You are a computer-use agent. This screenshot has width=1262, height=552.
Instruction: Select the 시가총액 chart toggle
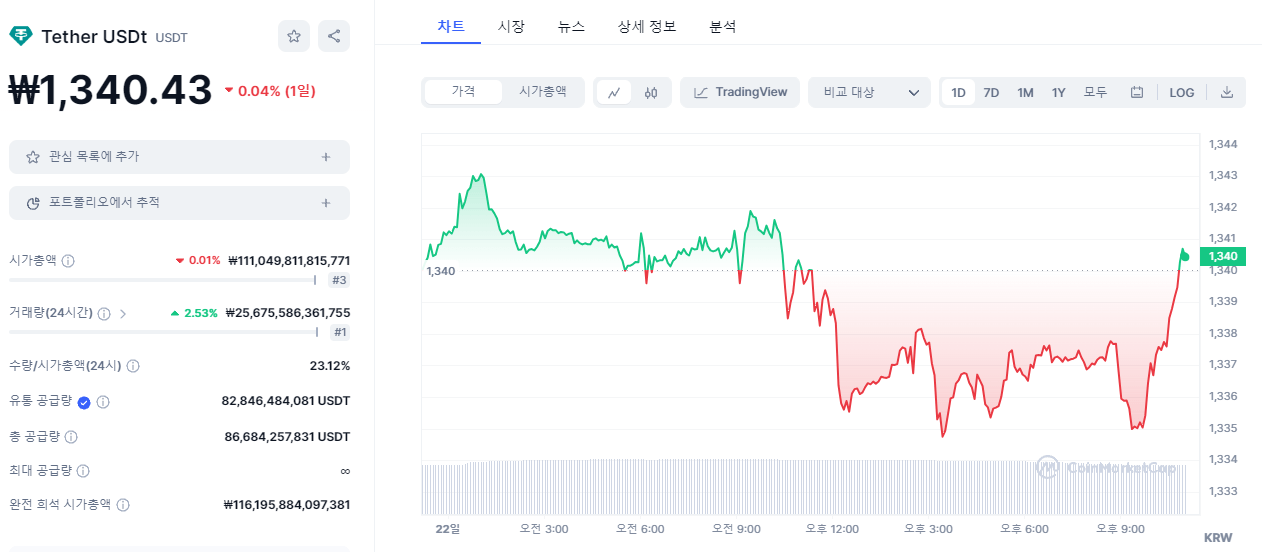pyautogui.click(x=542, y=92)
